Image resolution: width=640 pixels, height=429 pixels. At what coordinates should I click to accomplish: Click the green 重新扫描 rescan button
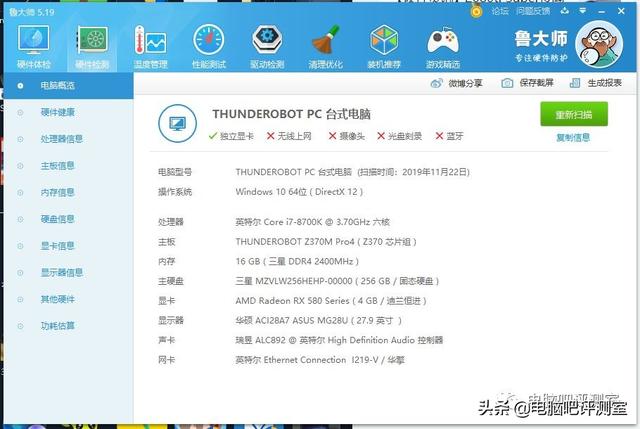tap(574, 114)
